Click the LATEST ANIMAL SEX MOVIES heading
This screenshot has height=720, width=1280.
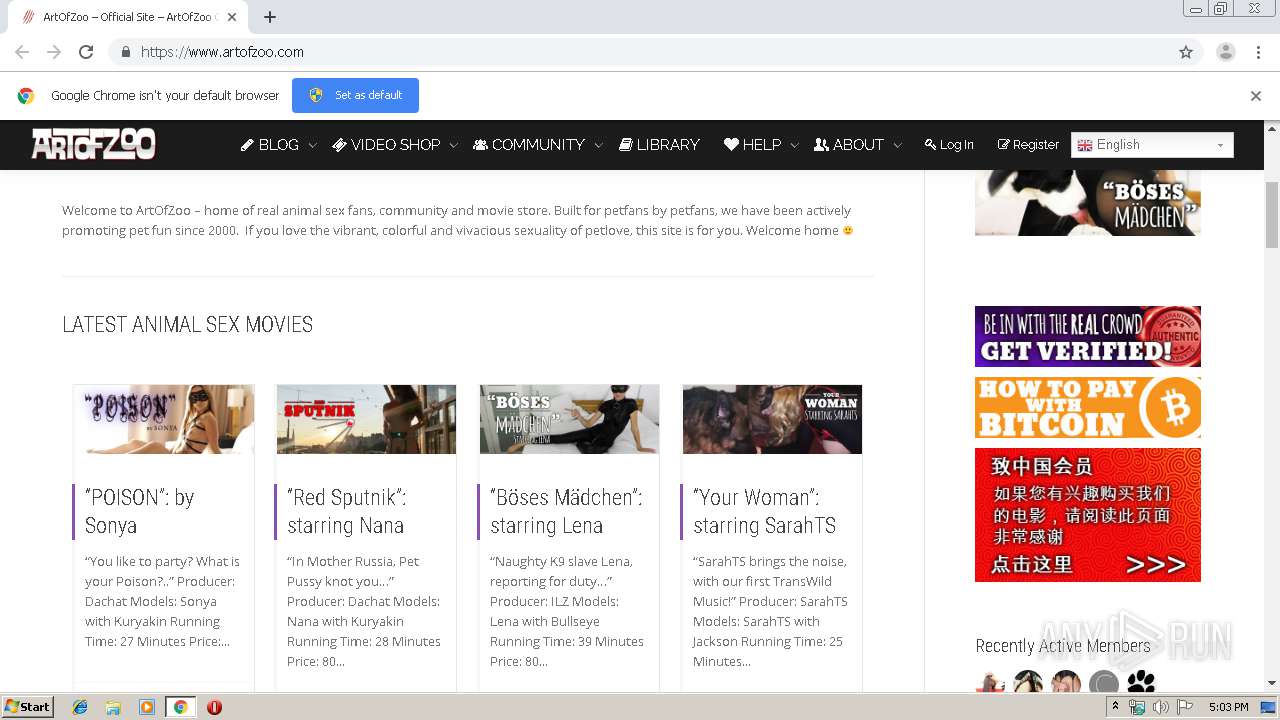coord(187,325)
